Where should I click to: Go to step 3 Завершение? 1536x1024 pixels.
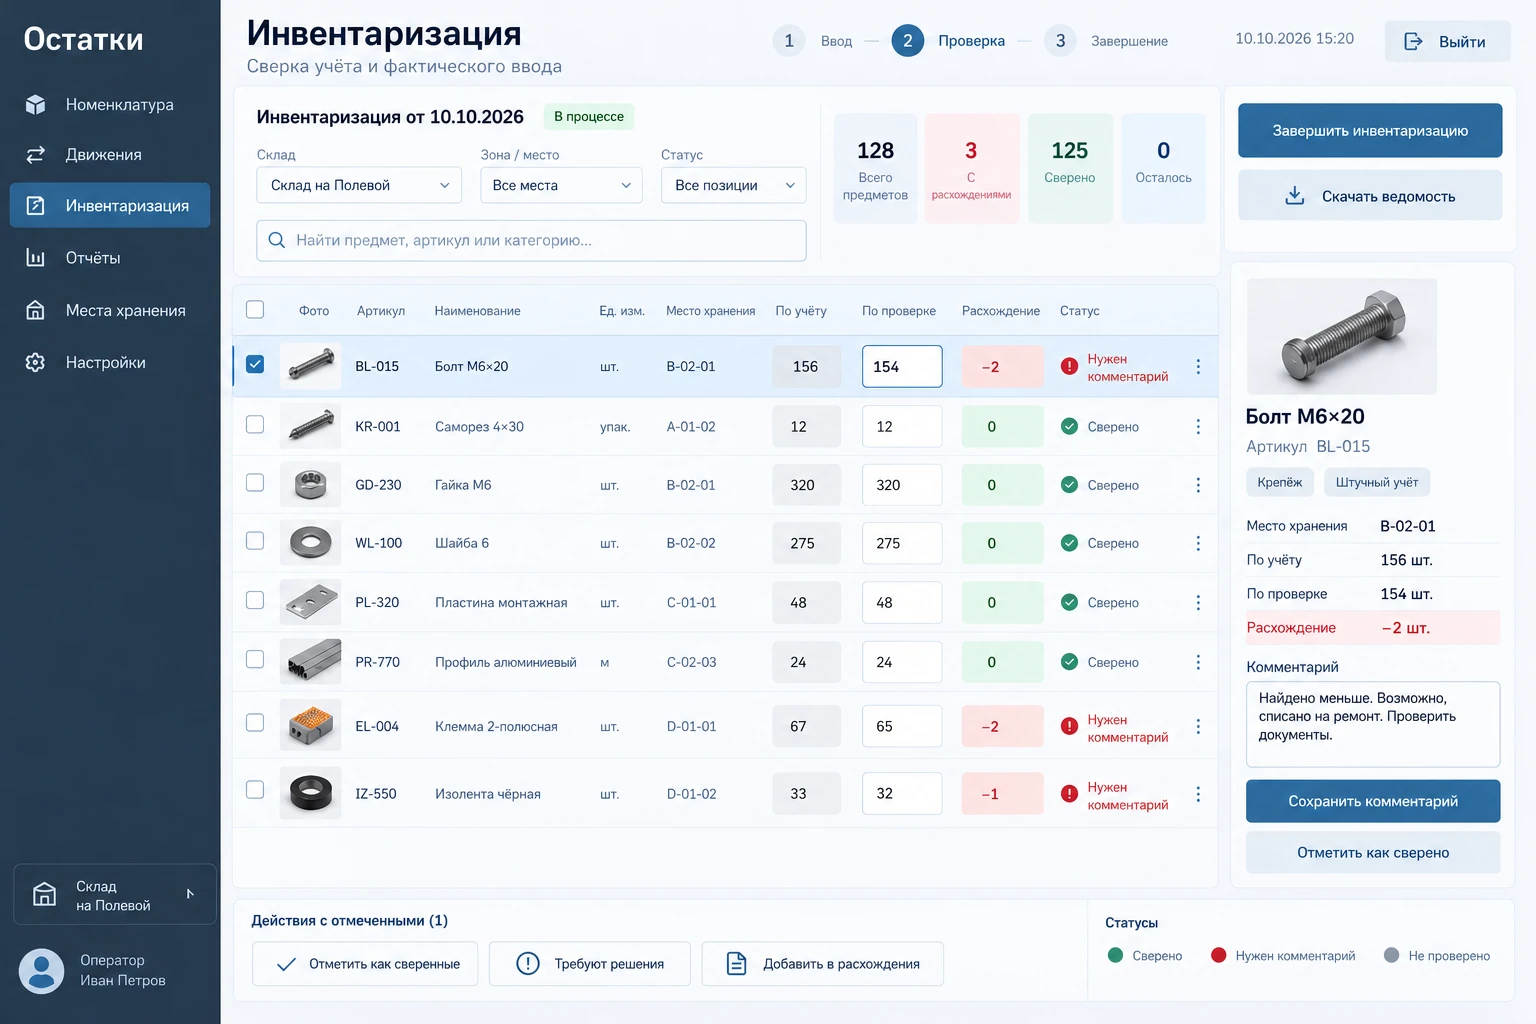[x=1106, y=41]
